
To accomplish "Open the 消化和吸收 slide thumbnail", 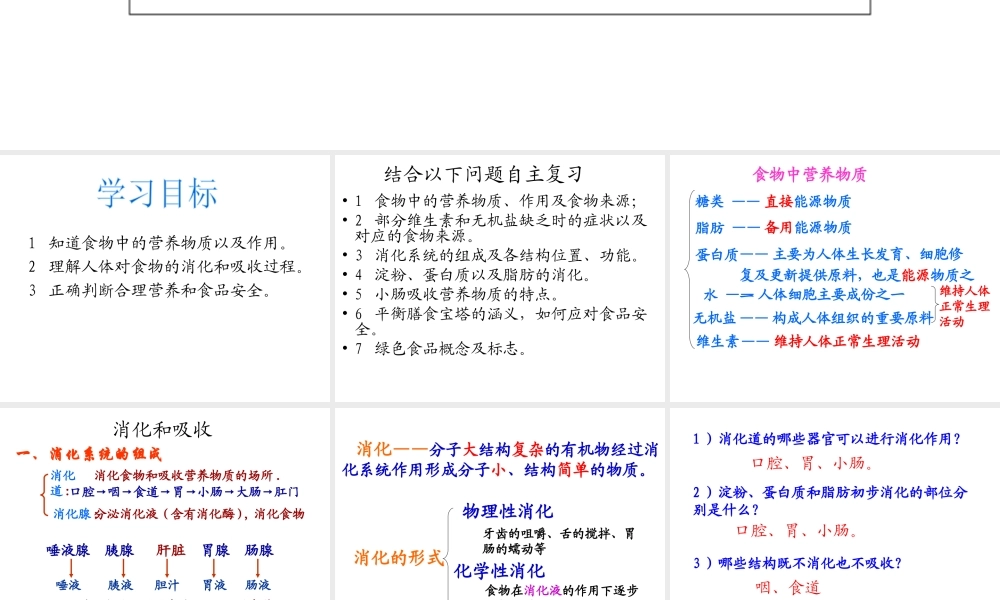I will click(x=165, y=504).
